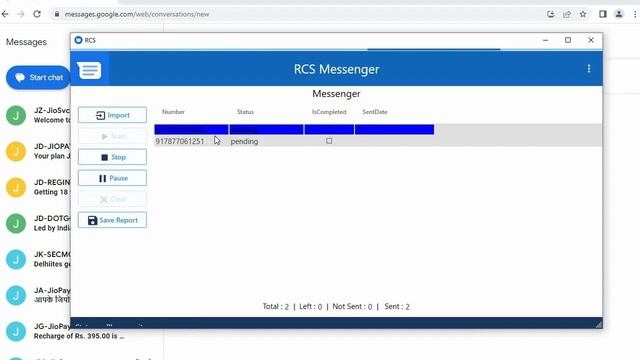Click the browser back arrow
The height and width of the screenshot is (360, 640).
tap(5, 14)
